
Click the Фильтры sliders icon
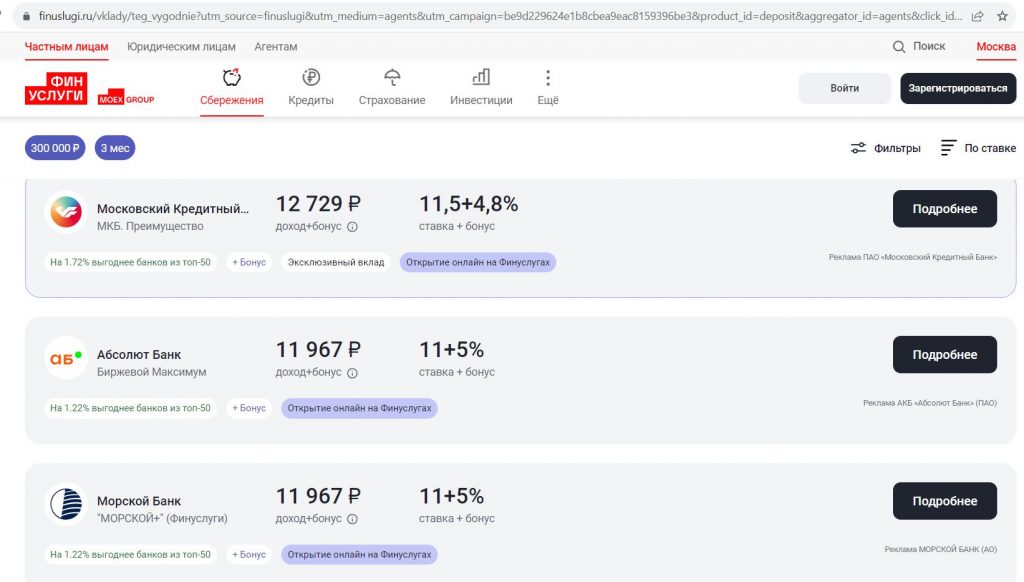coord(858,148)
